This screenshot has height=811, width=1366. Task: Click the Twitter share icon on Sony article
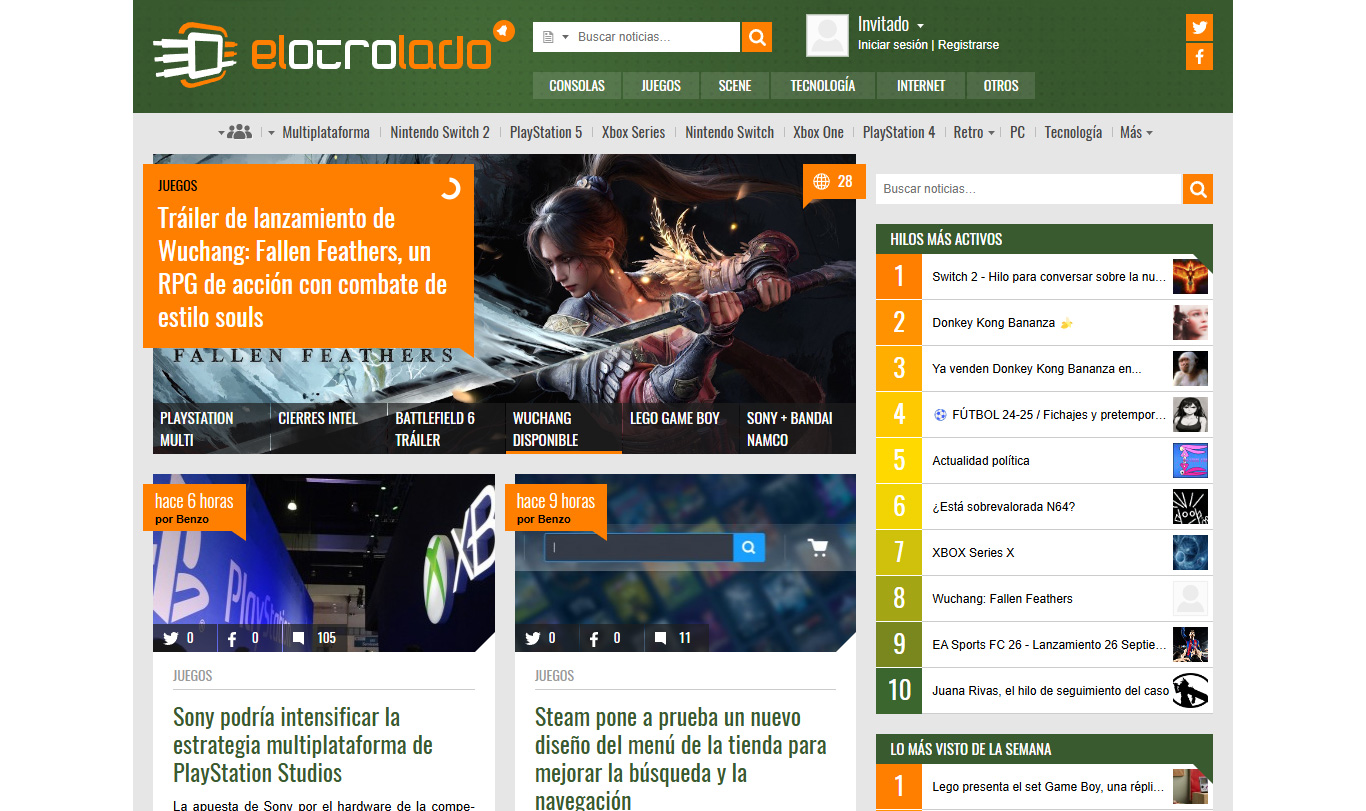coord(170,638)
